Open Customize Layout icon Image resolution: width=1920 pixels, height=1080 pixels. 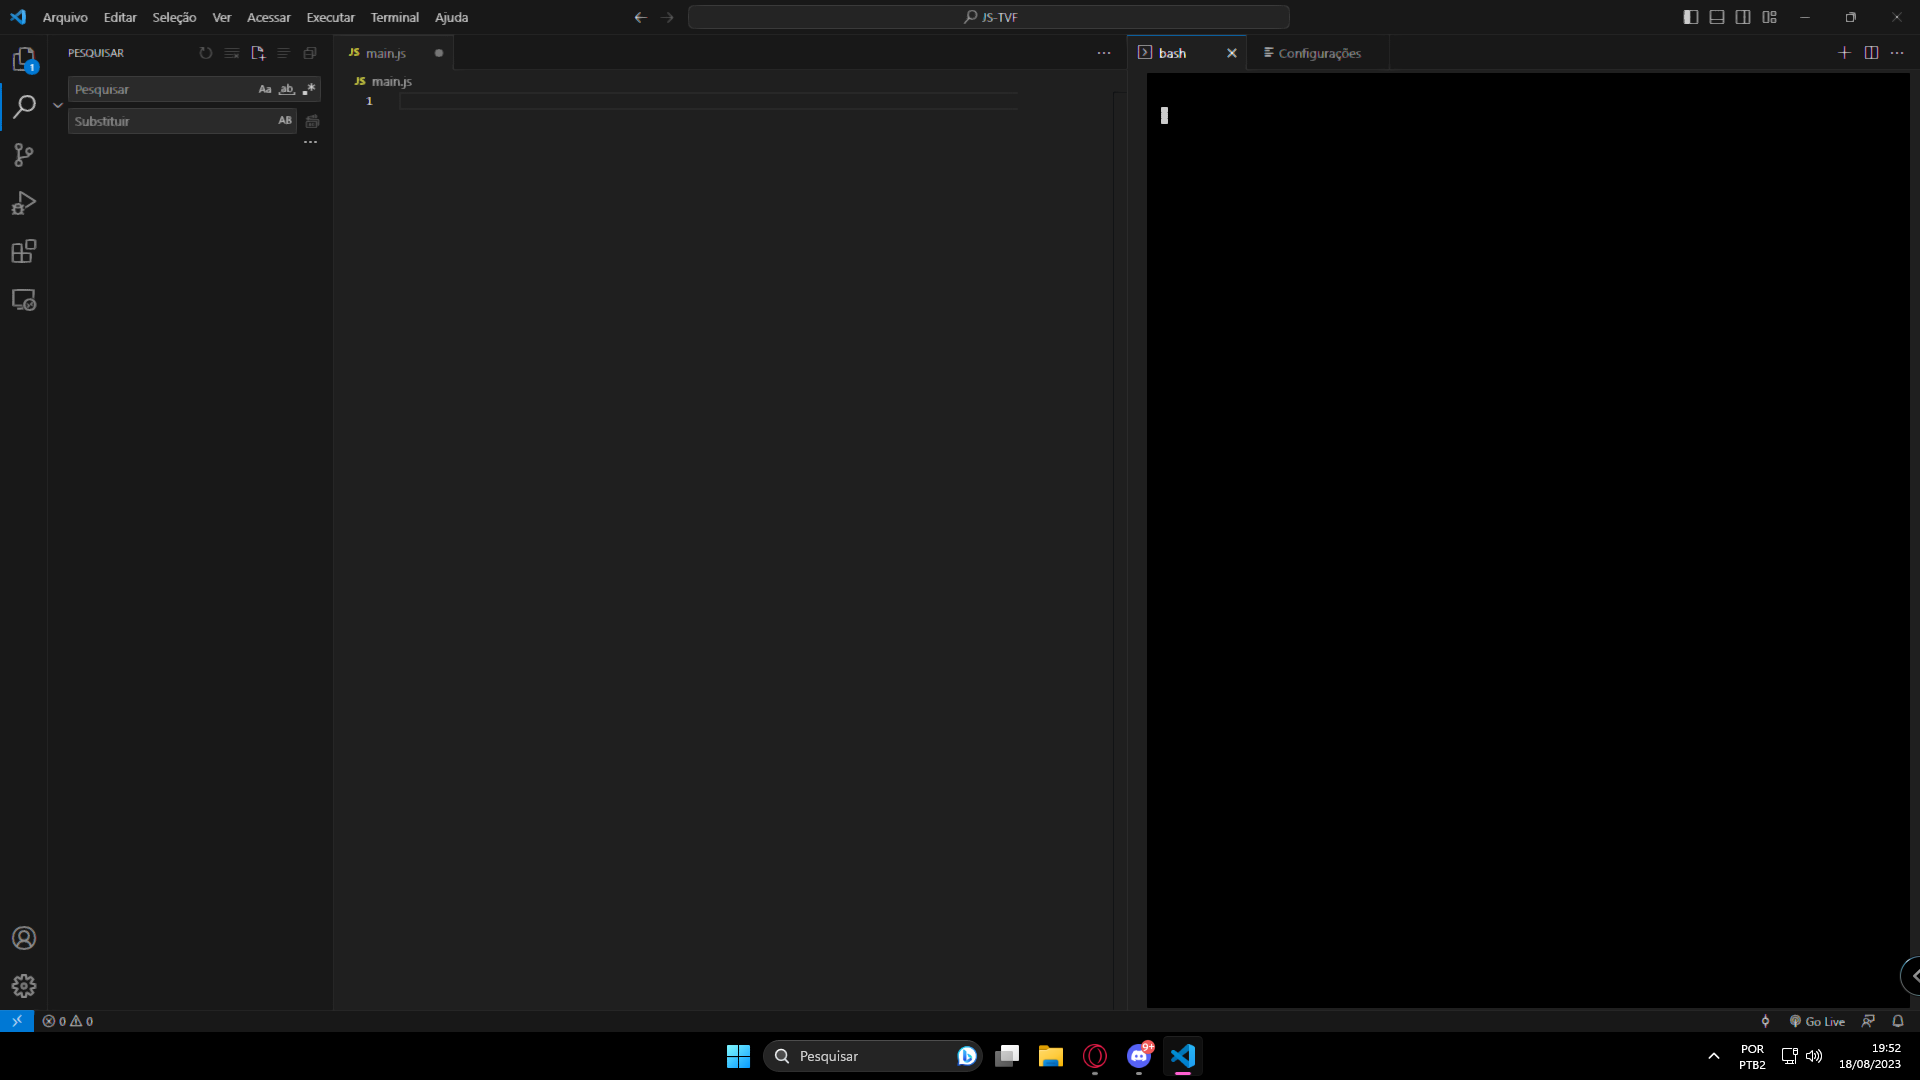tap(1770, 17)
